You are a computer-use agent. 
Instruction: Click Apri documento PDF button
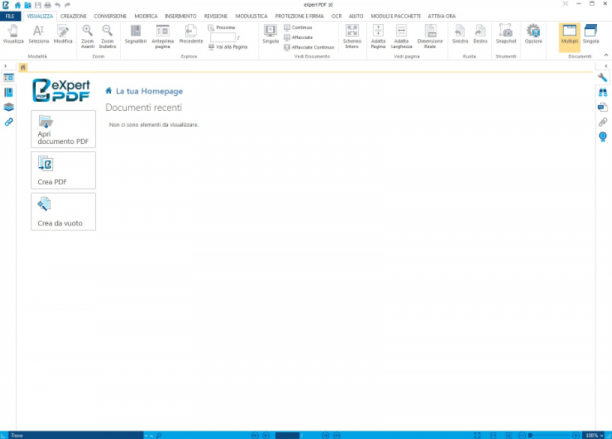tap(63, 129)
